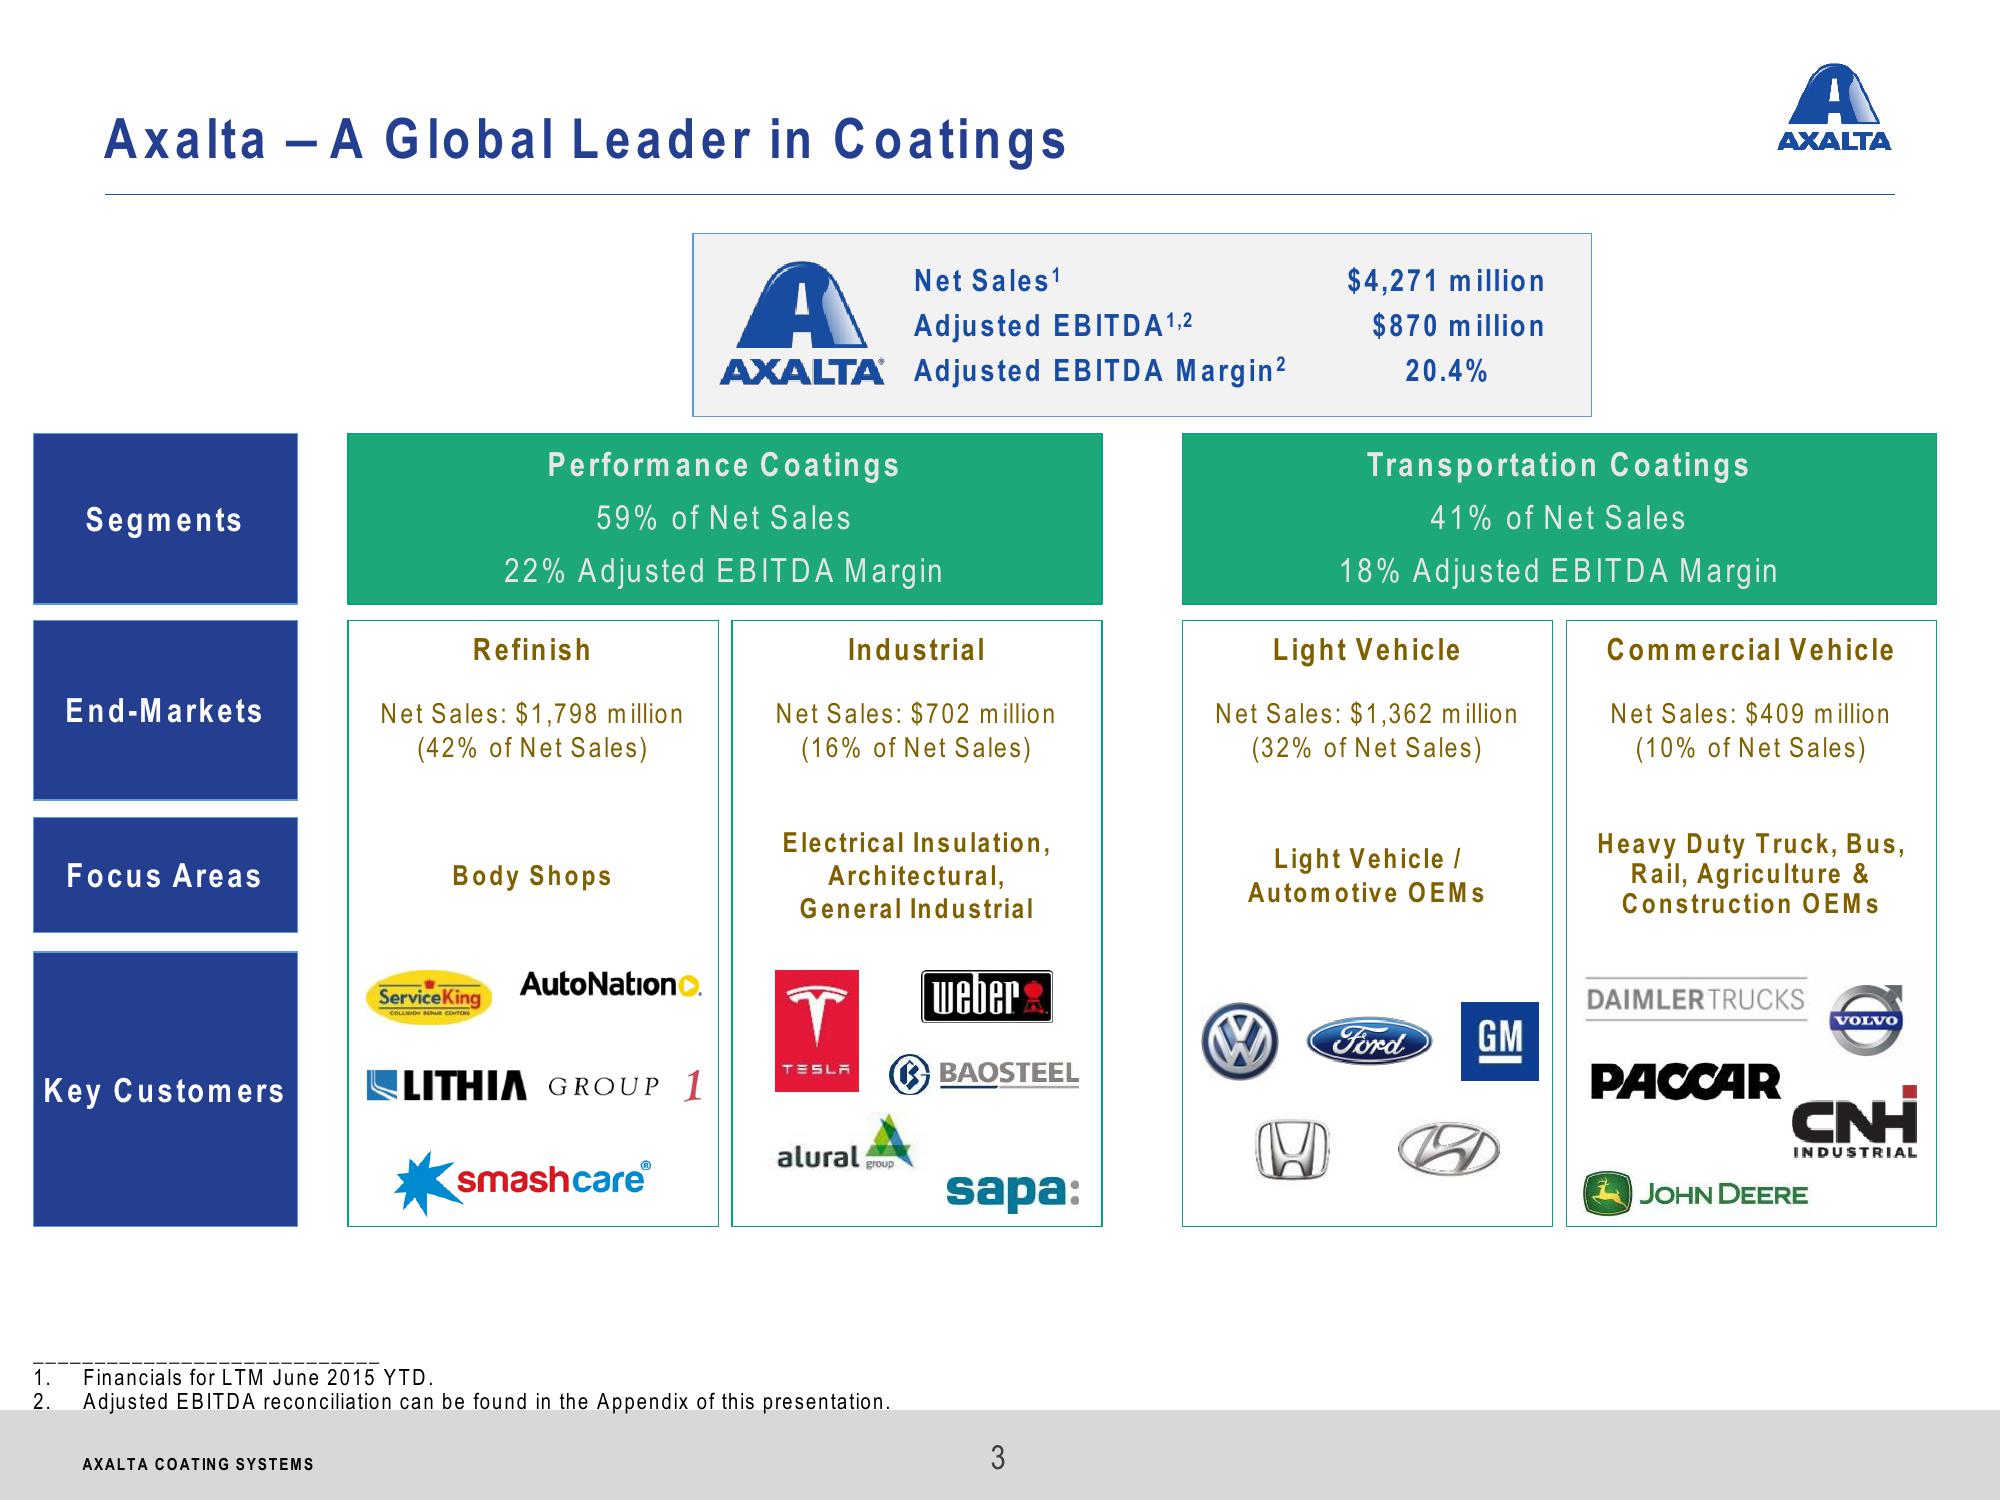
Task: Click 'Net Sales: $409 million' text
Action: coord(1750,714)
